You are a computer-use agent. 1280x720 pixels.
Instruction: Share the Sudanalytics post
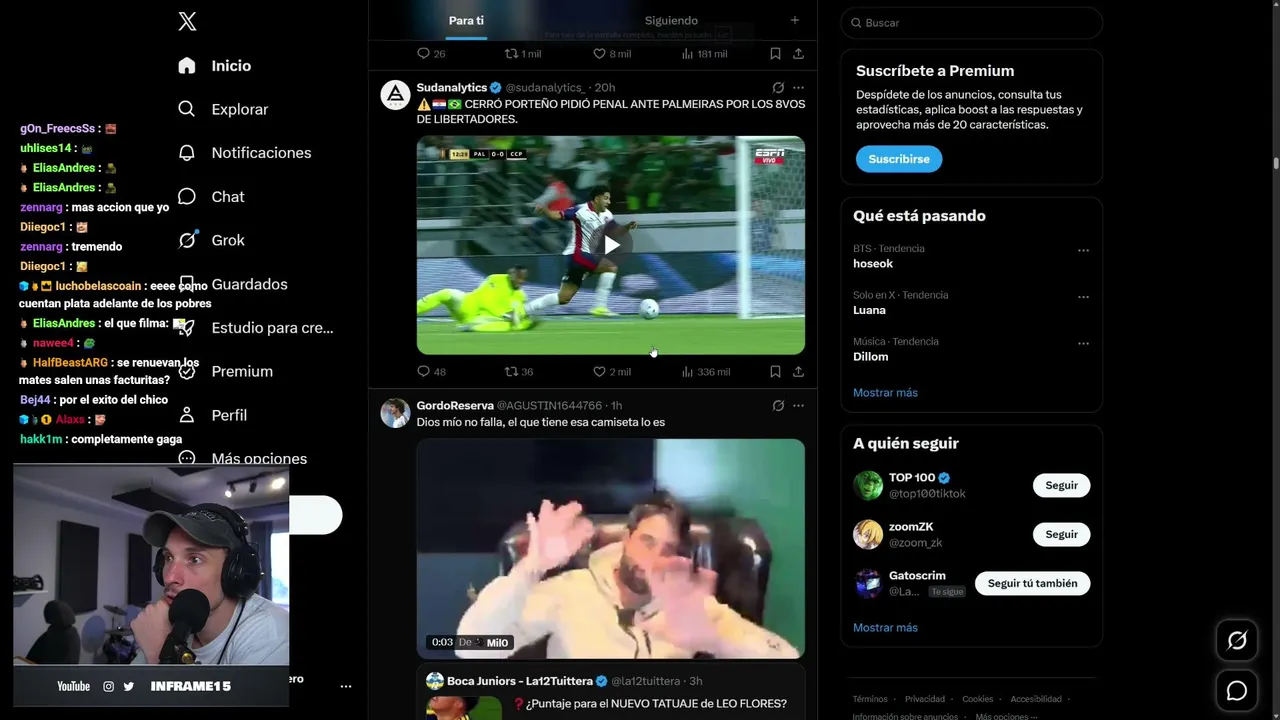[x=798, y=372]
